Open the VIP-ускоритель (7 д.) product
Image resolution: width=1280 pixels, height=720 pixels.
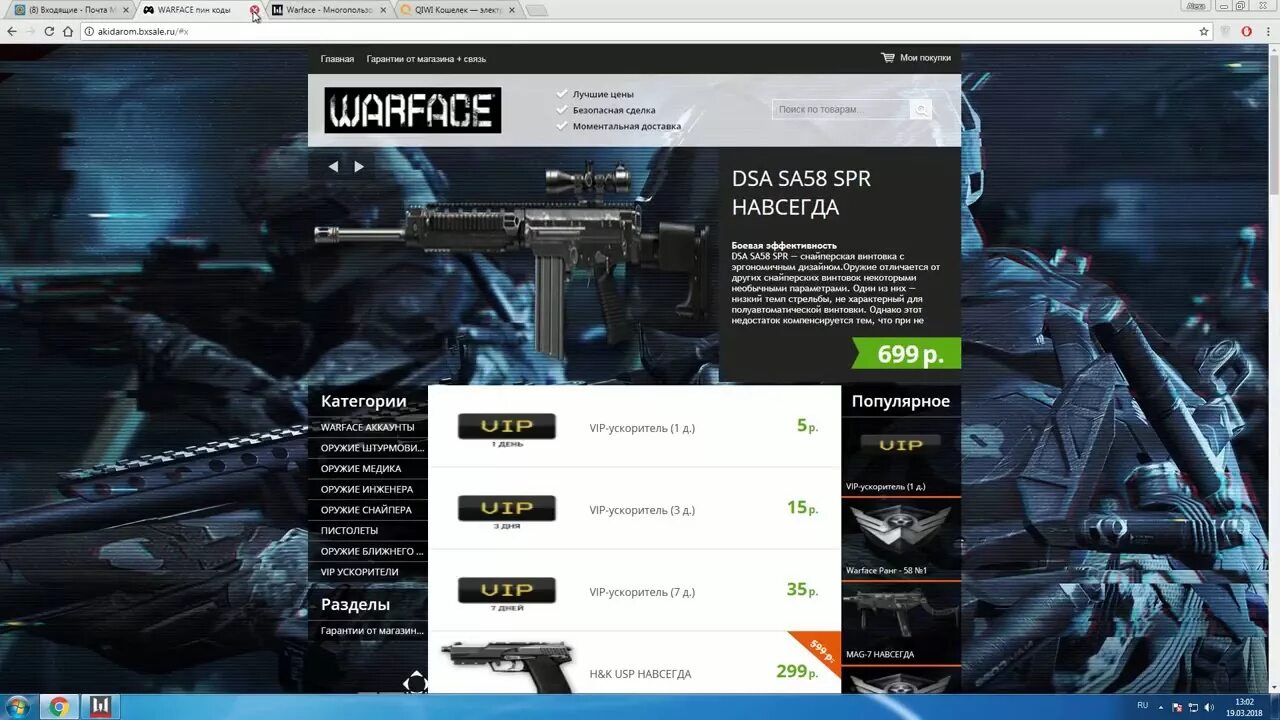click(642, 592)
